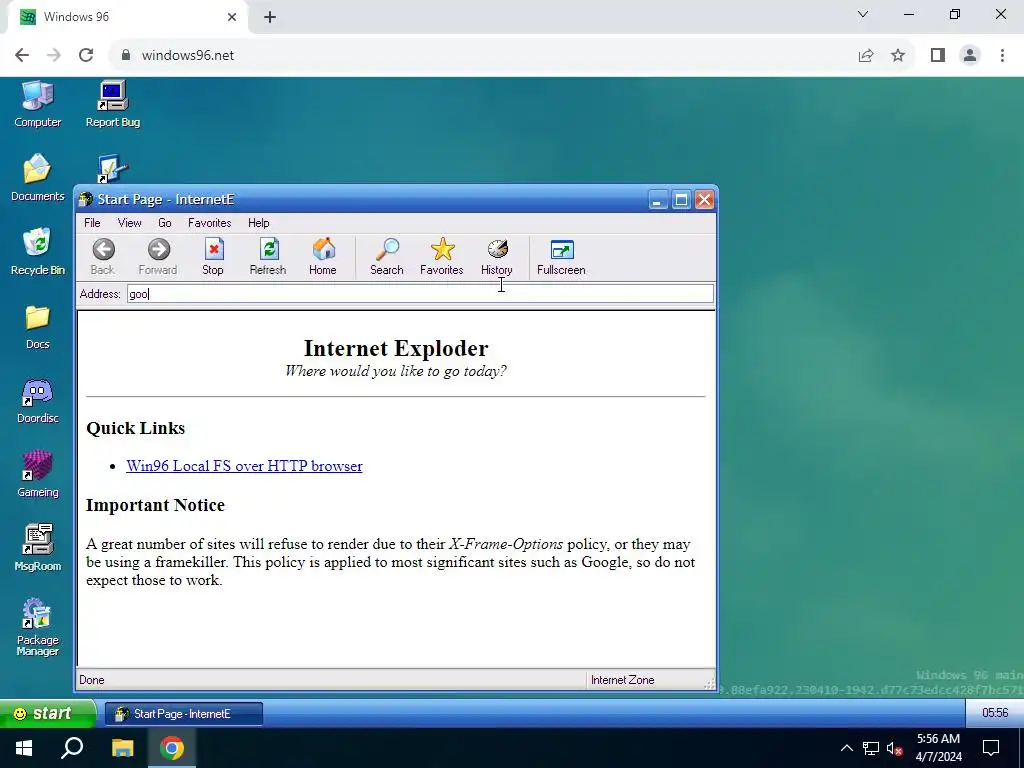Bookmark this tab with star icon

[898, 55]
